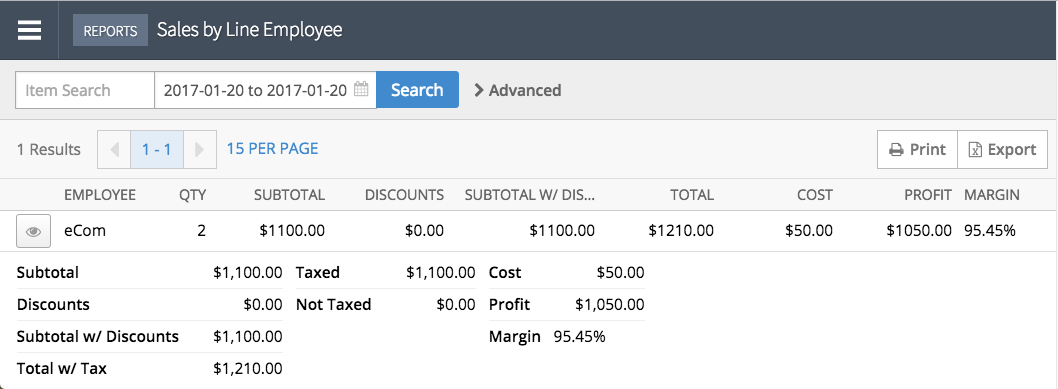
Task: Open the calendar date picker icon
Action: 361,89
